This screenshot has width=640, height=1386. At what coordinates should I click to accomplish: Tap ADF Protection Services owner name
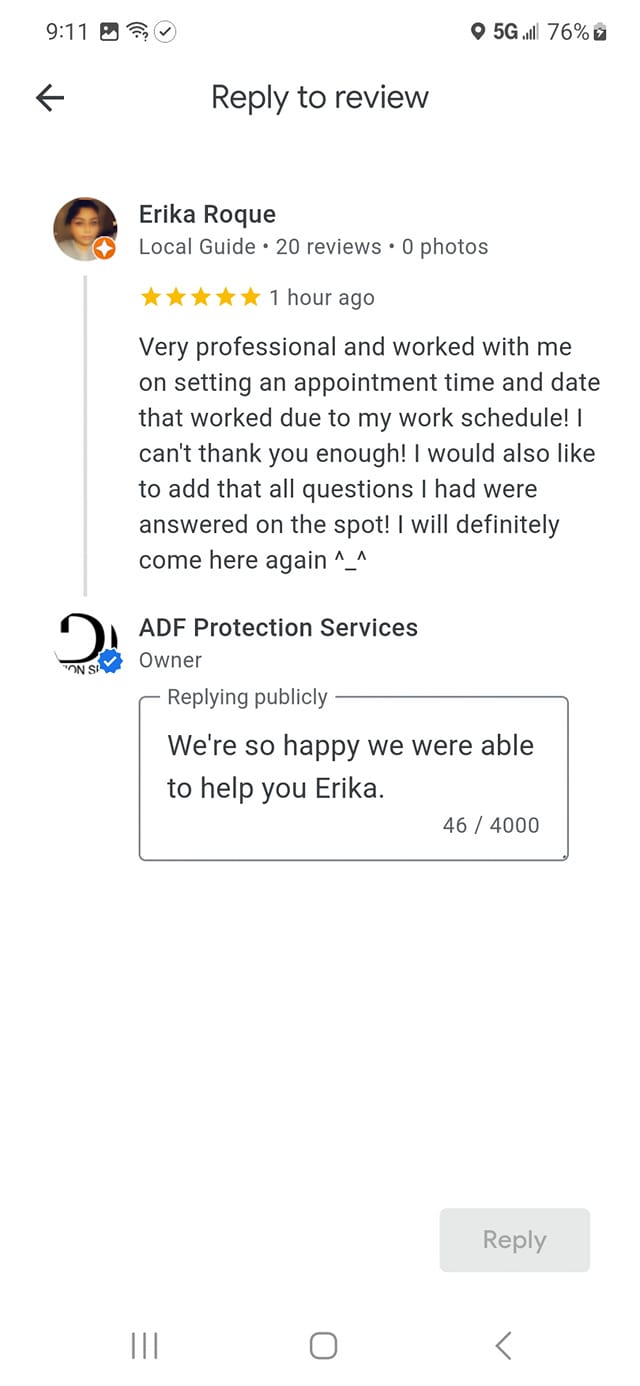278,627
